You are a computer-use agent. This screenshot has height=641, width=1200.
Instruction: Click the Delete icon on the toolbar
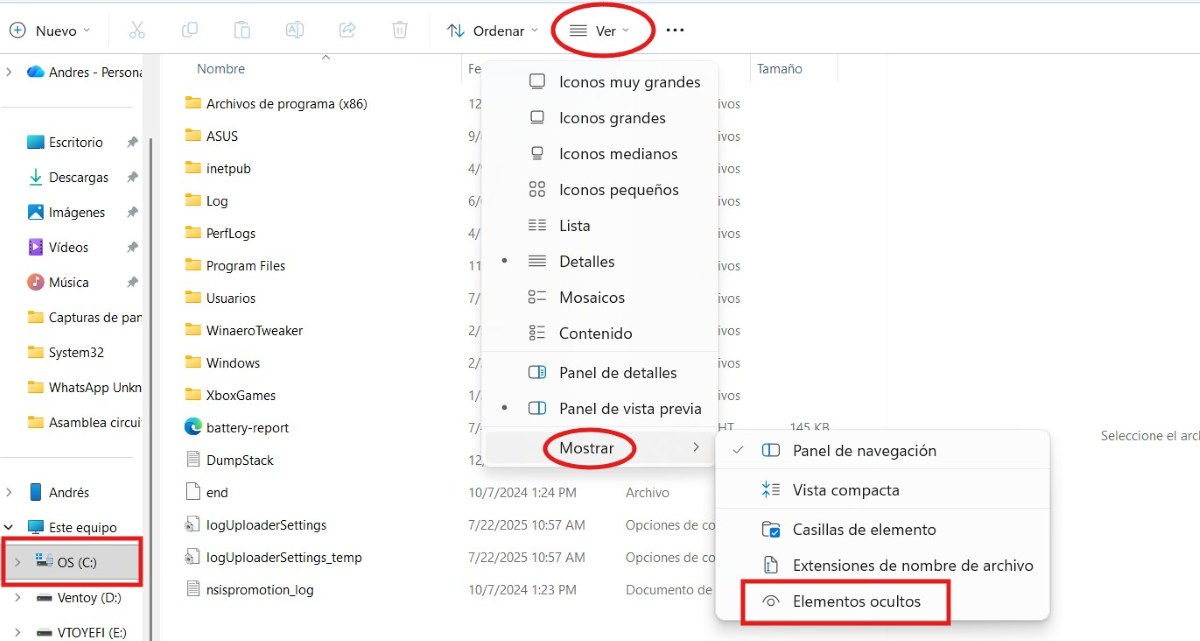pos(400,30)
